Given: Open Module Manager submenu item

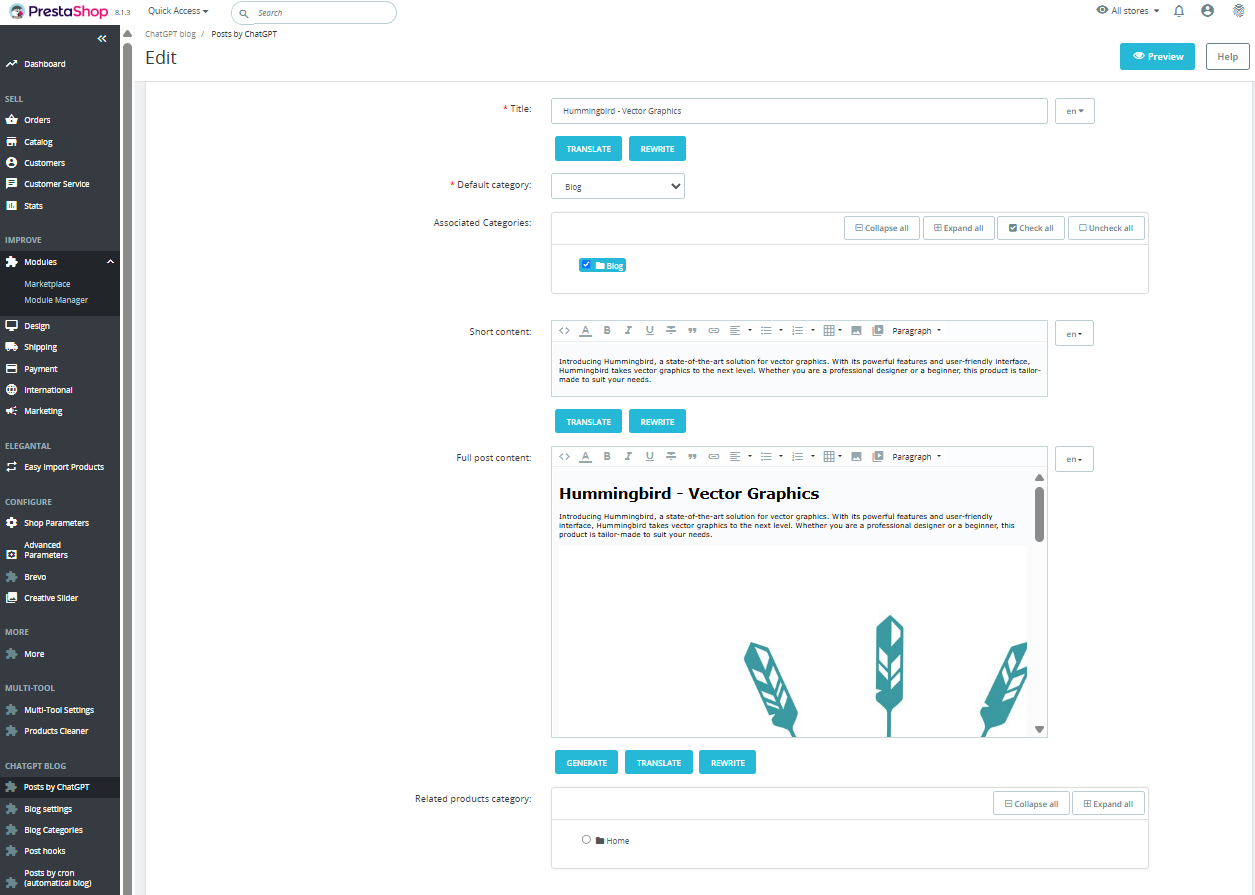Looking at the screenshot, I should click(56, 300).
